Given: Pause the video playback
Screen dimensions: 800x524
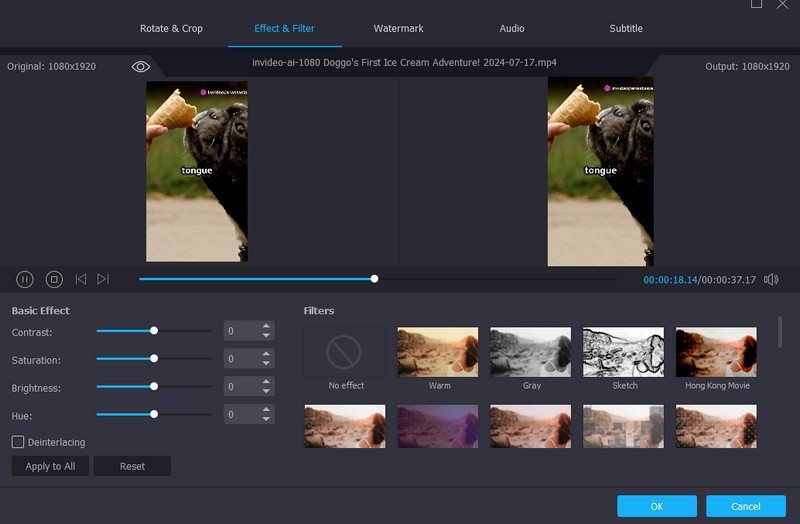Looking at the screenshot, I should (x=25, y=280).
